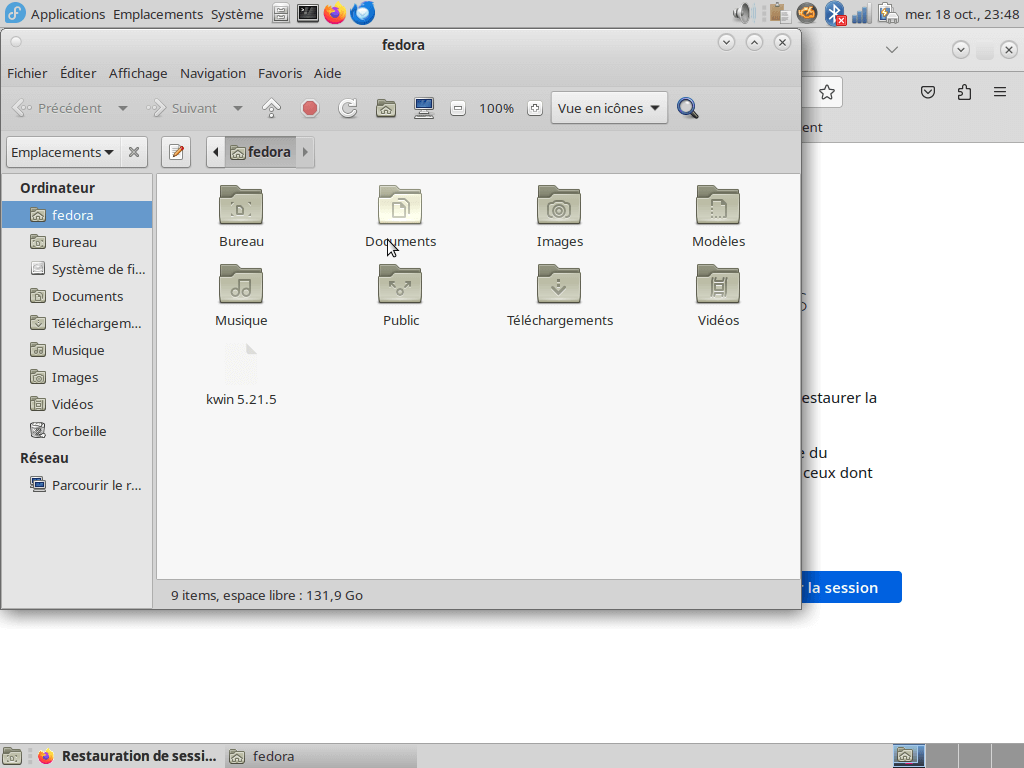Image resolution: width=1024 pixels, height=768 pixels.
Task: Open the Système panel menu
Action: pyautogui.click(x=237, y=14)
